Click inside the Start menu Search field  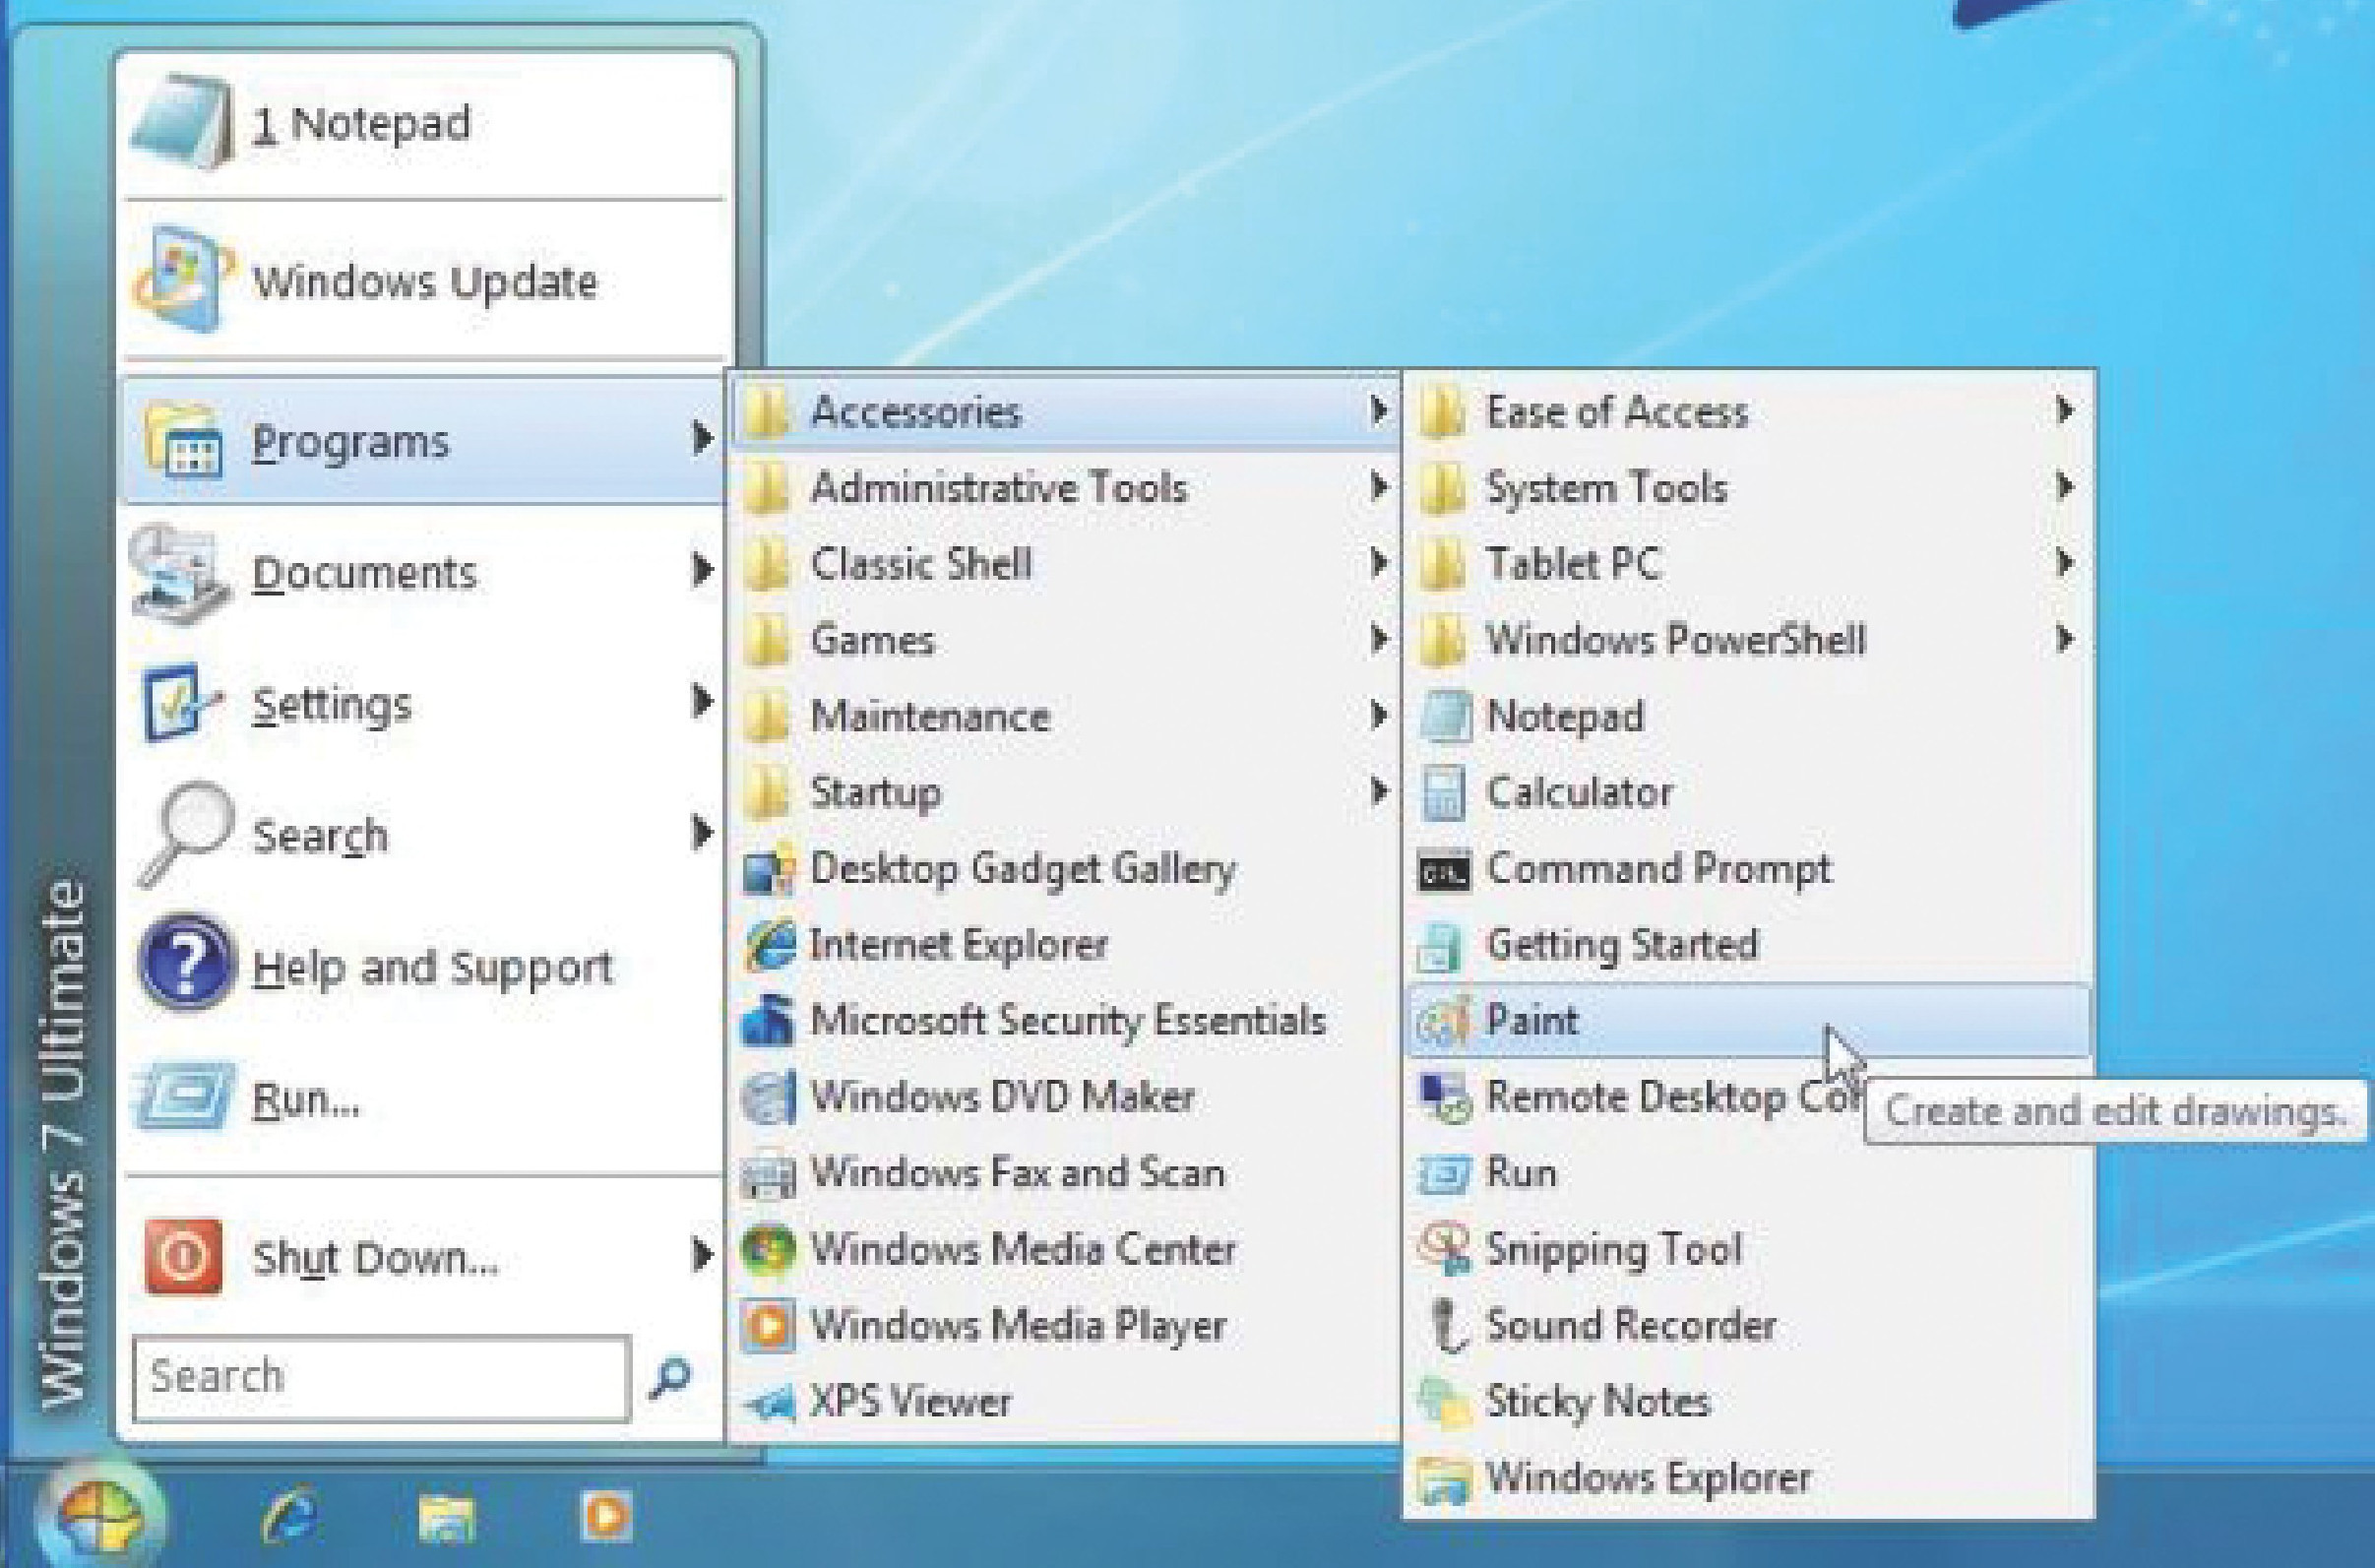click(x=380, y=1377)
